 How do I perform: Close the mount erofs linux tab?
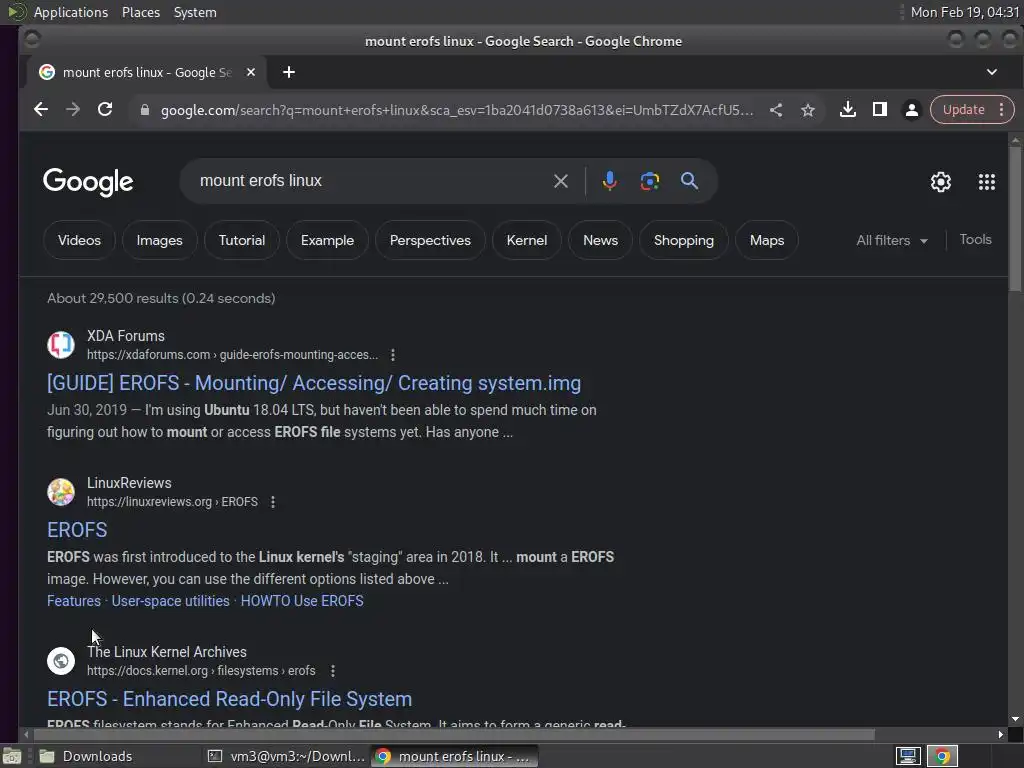coord(251,72)
